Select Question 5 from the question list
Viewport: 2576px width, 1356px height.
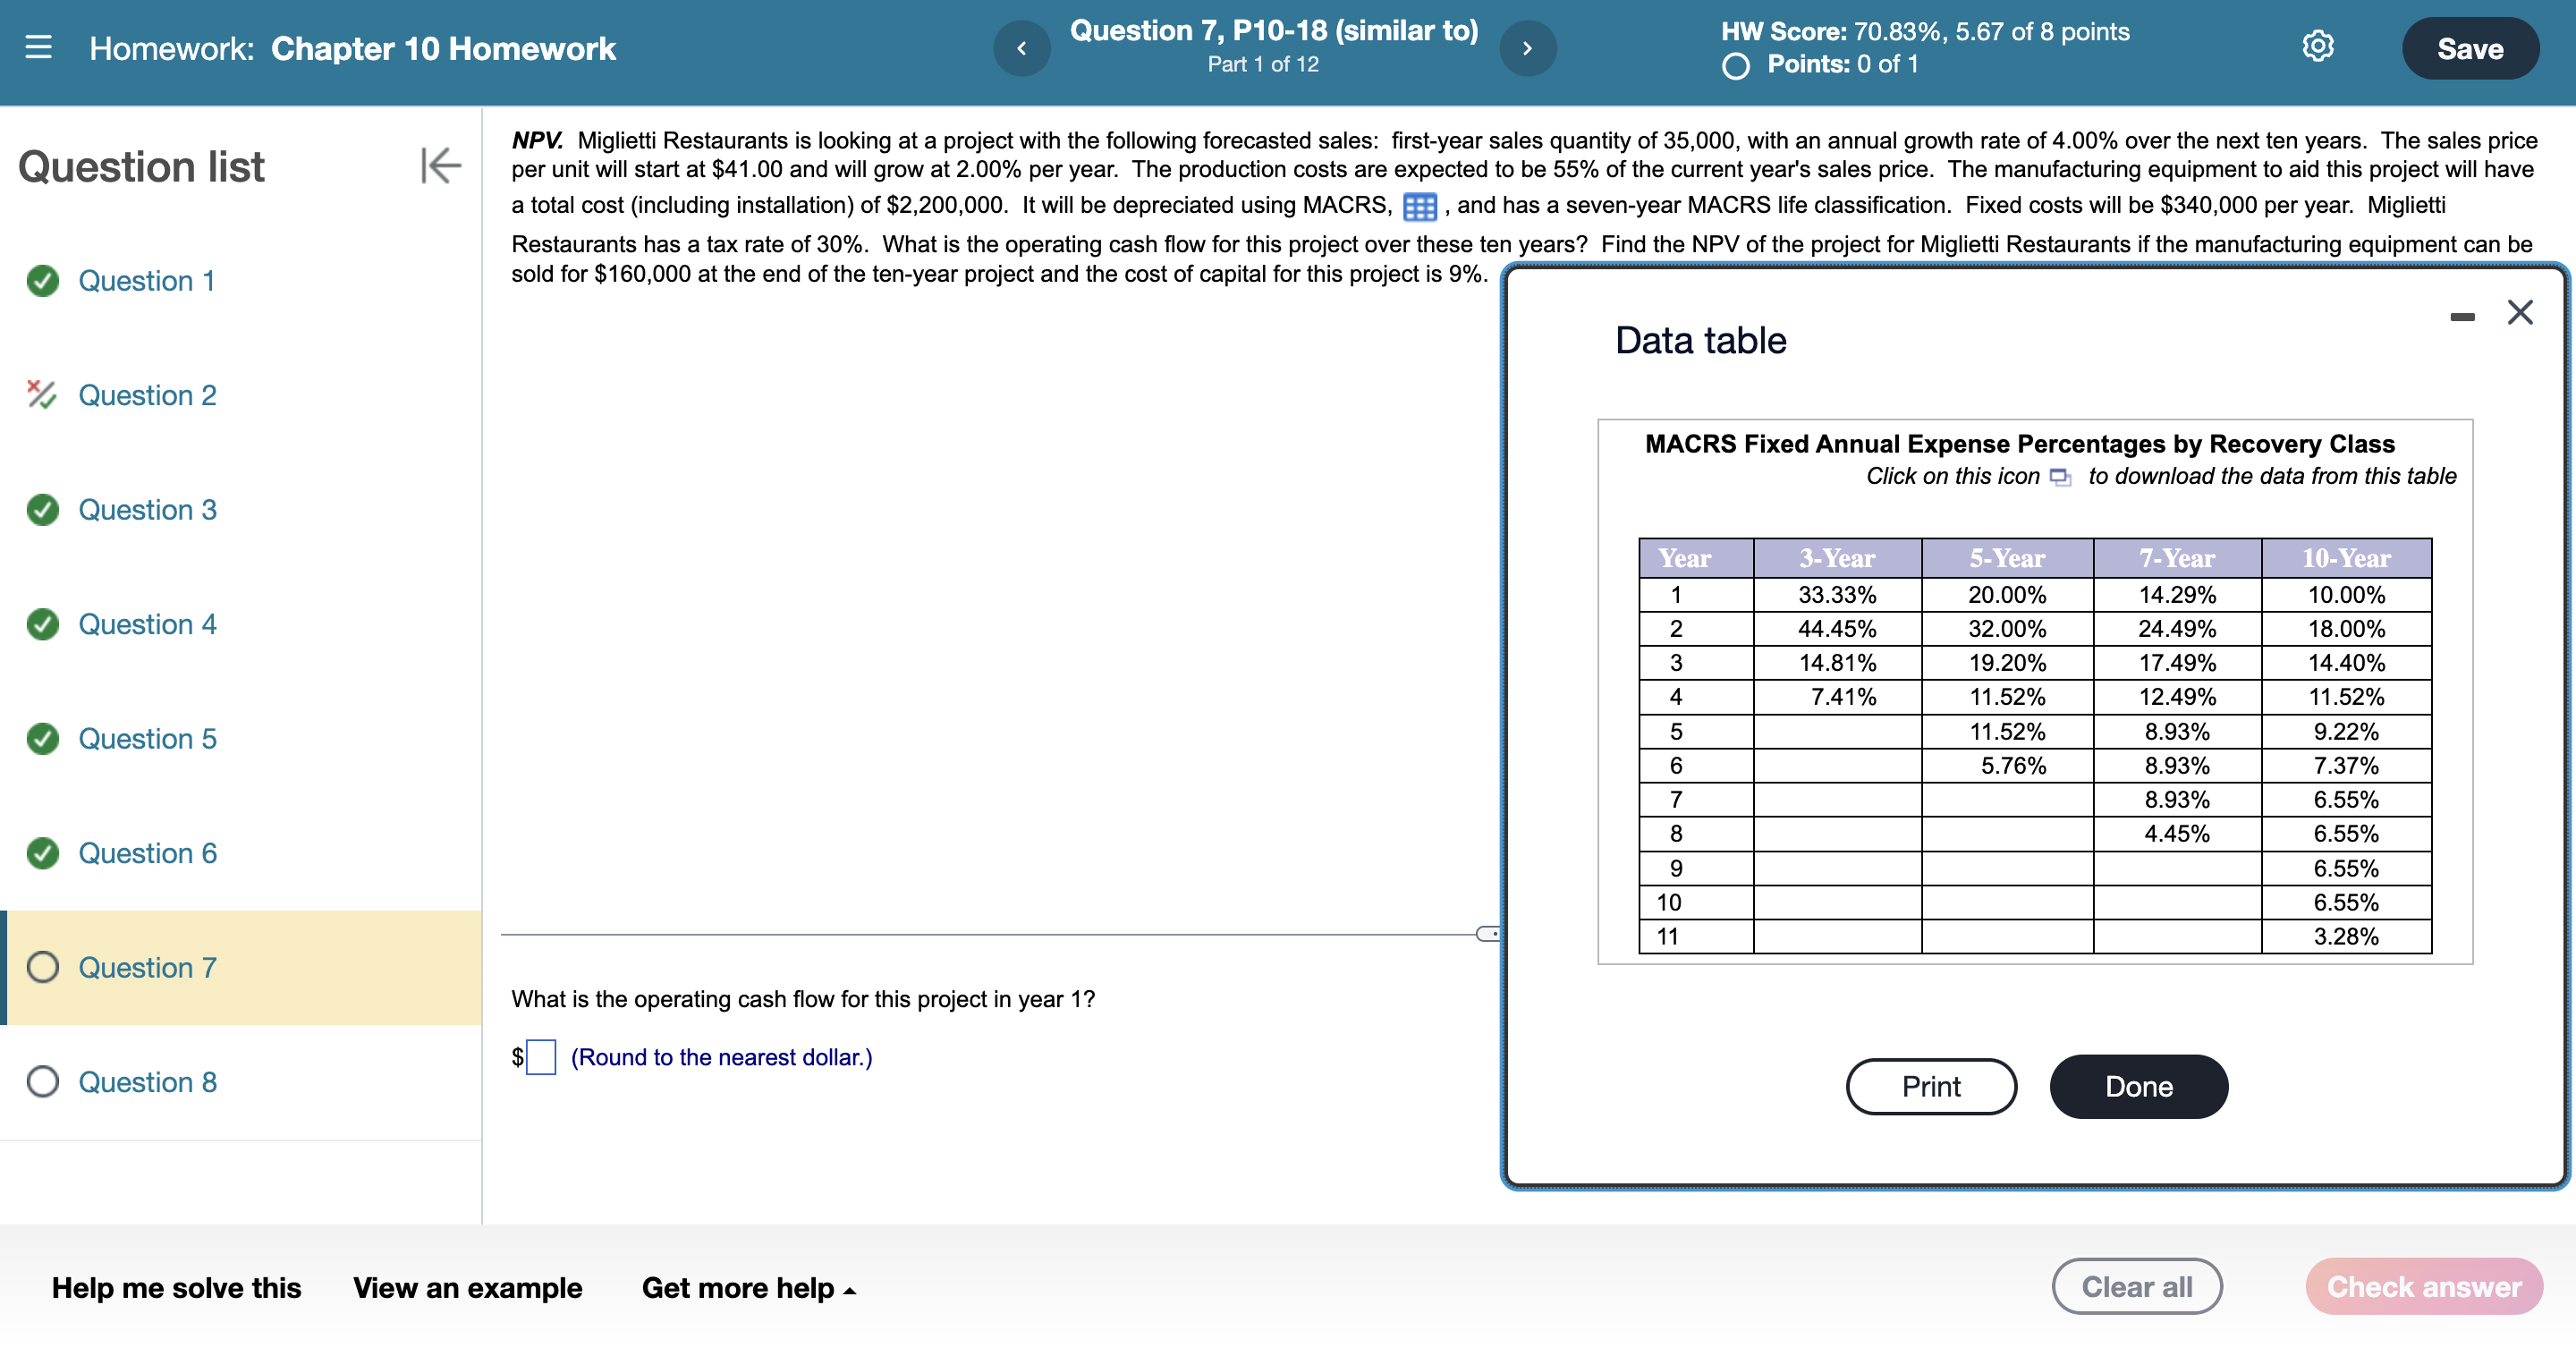(147, 738)
